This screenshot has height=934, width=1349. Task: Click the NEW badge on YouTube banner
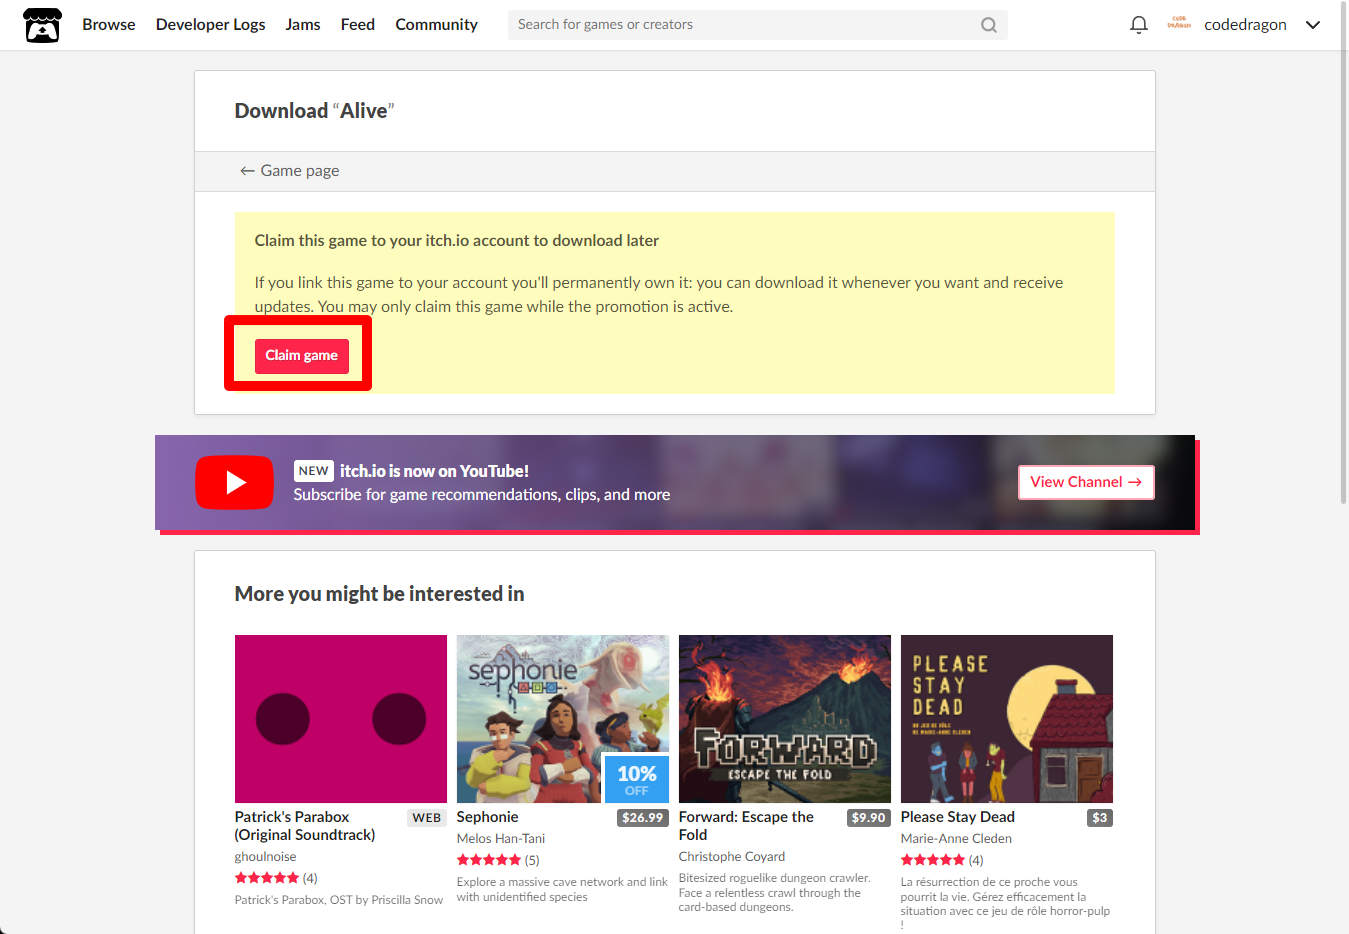313,471
